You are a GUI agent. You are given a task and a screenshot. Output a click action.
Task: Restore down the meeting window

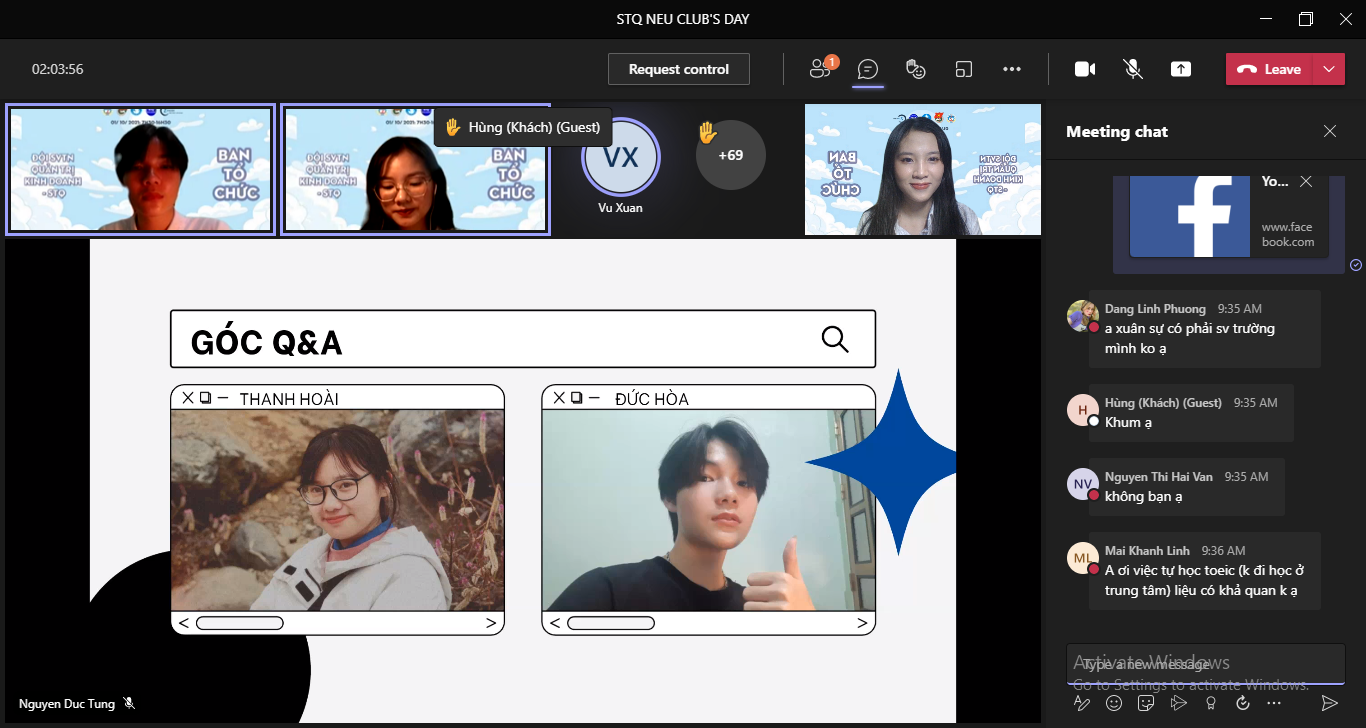(x=1306, y=19)
